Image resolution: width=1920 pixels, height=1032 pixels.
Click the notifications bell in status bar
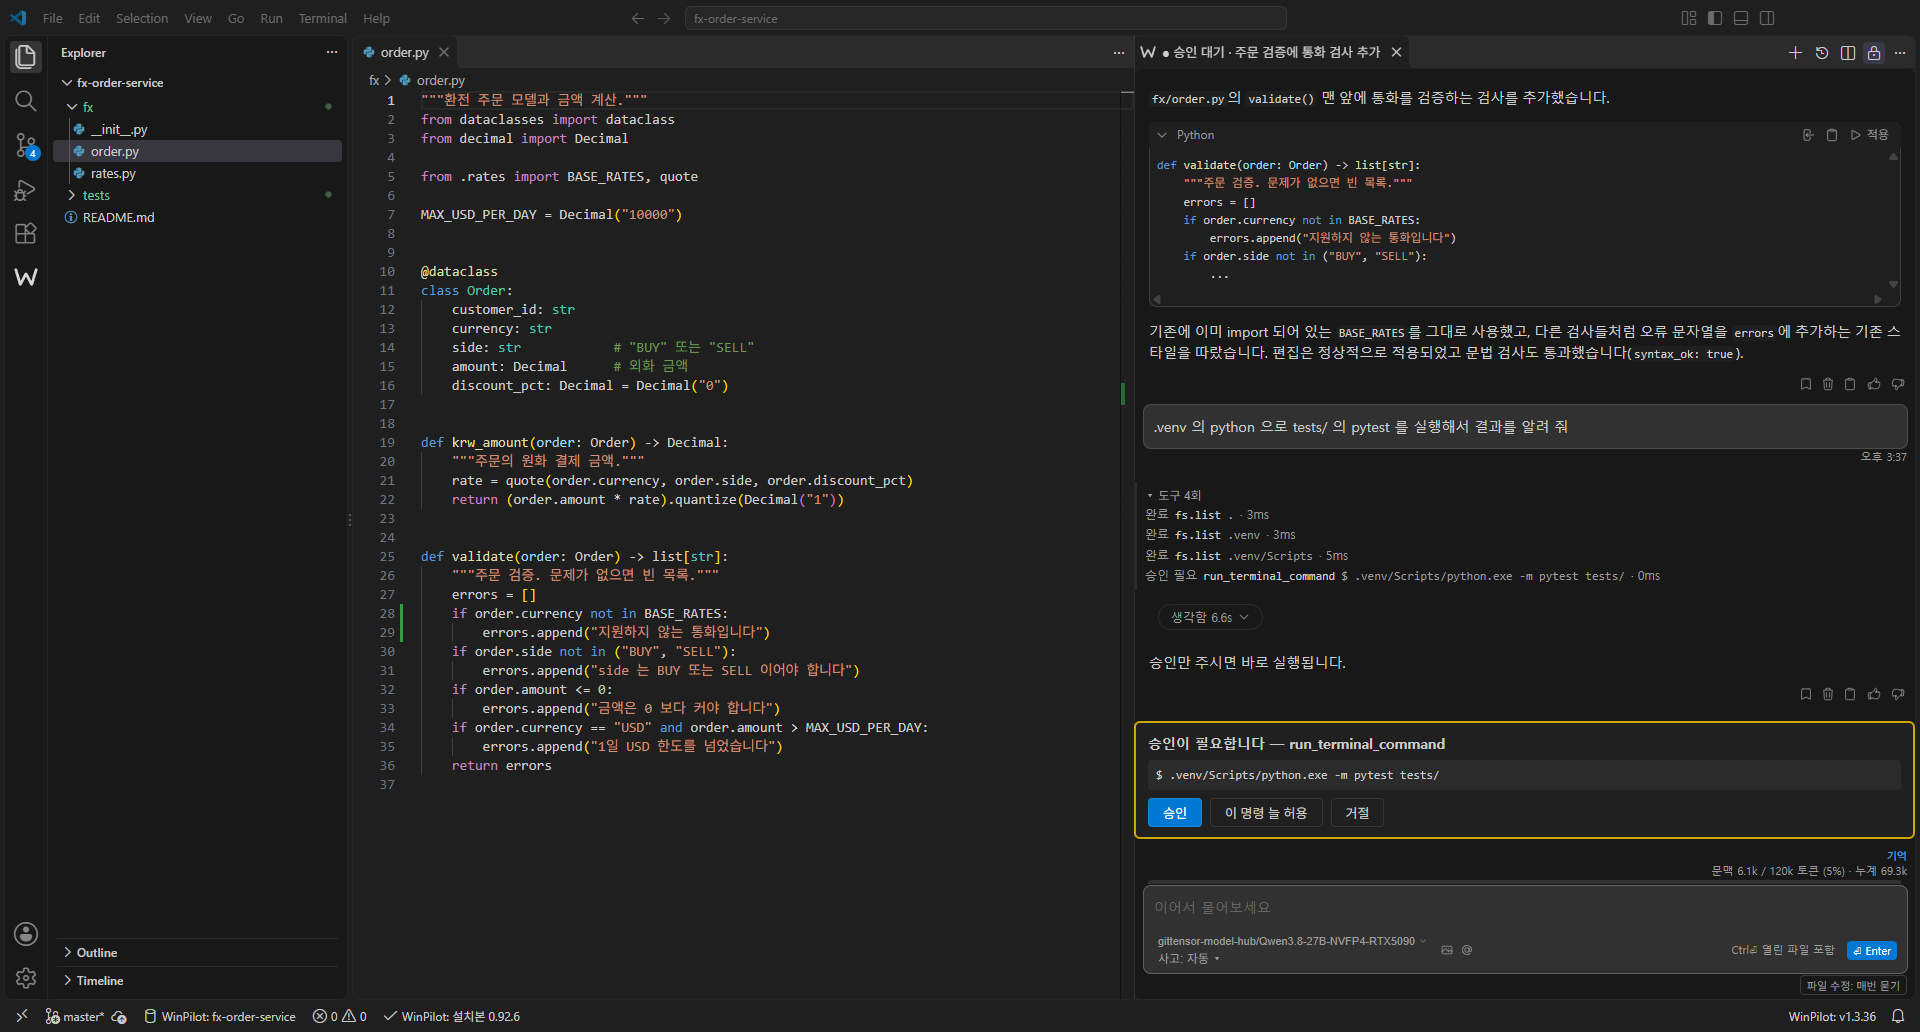tap(1897, 1016)
